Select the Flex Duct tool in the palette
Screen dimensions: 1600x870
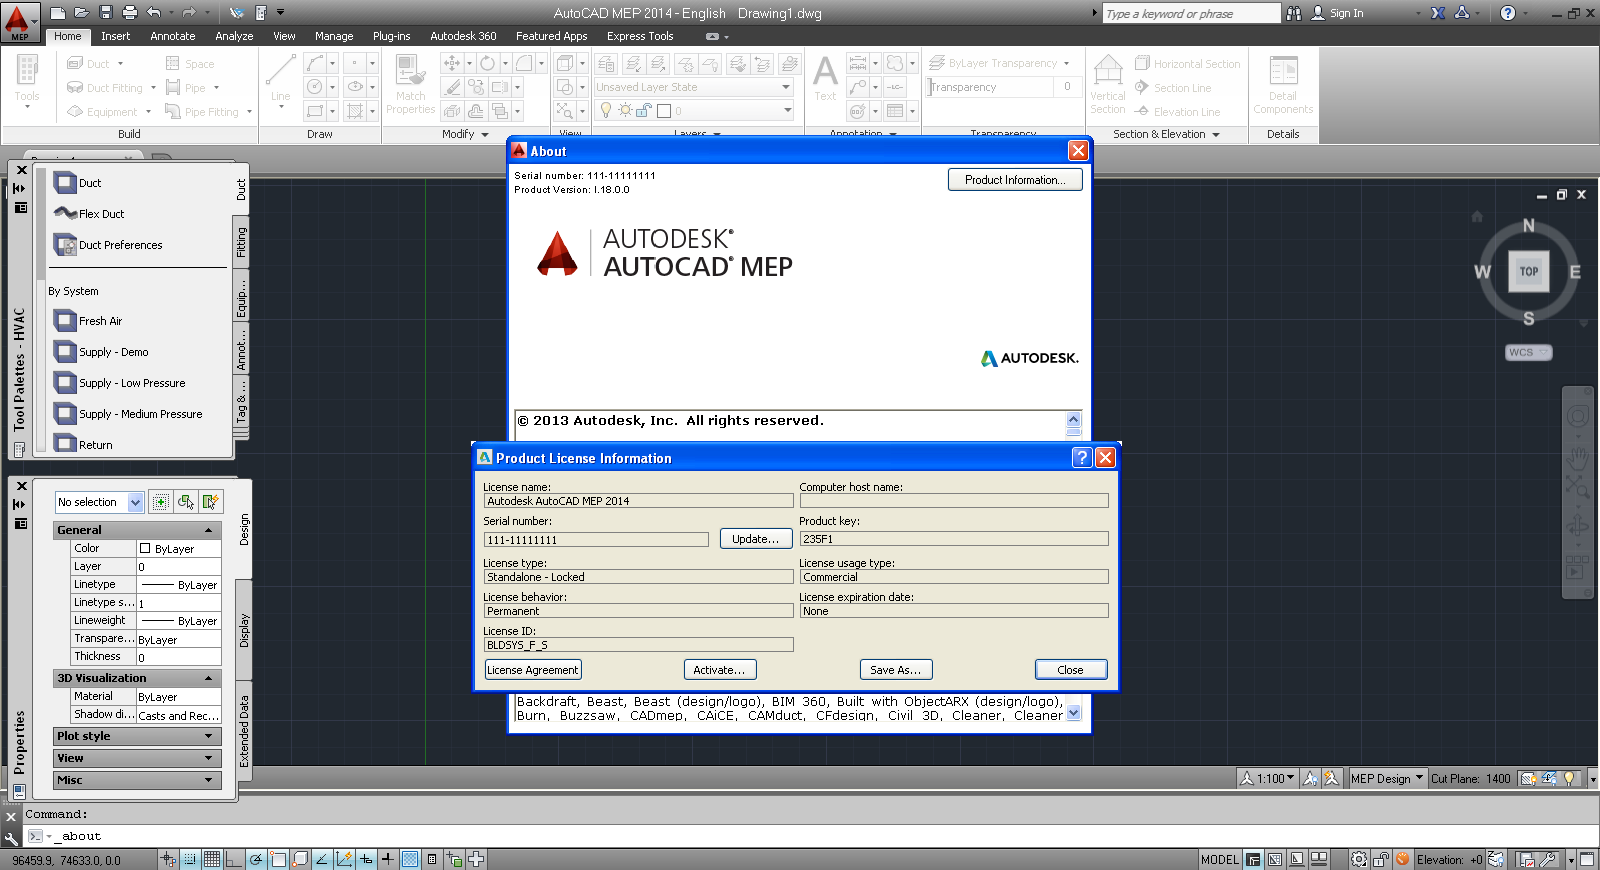click(90, 214)
